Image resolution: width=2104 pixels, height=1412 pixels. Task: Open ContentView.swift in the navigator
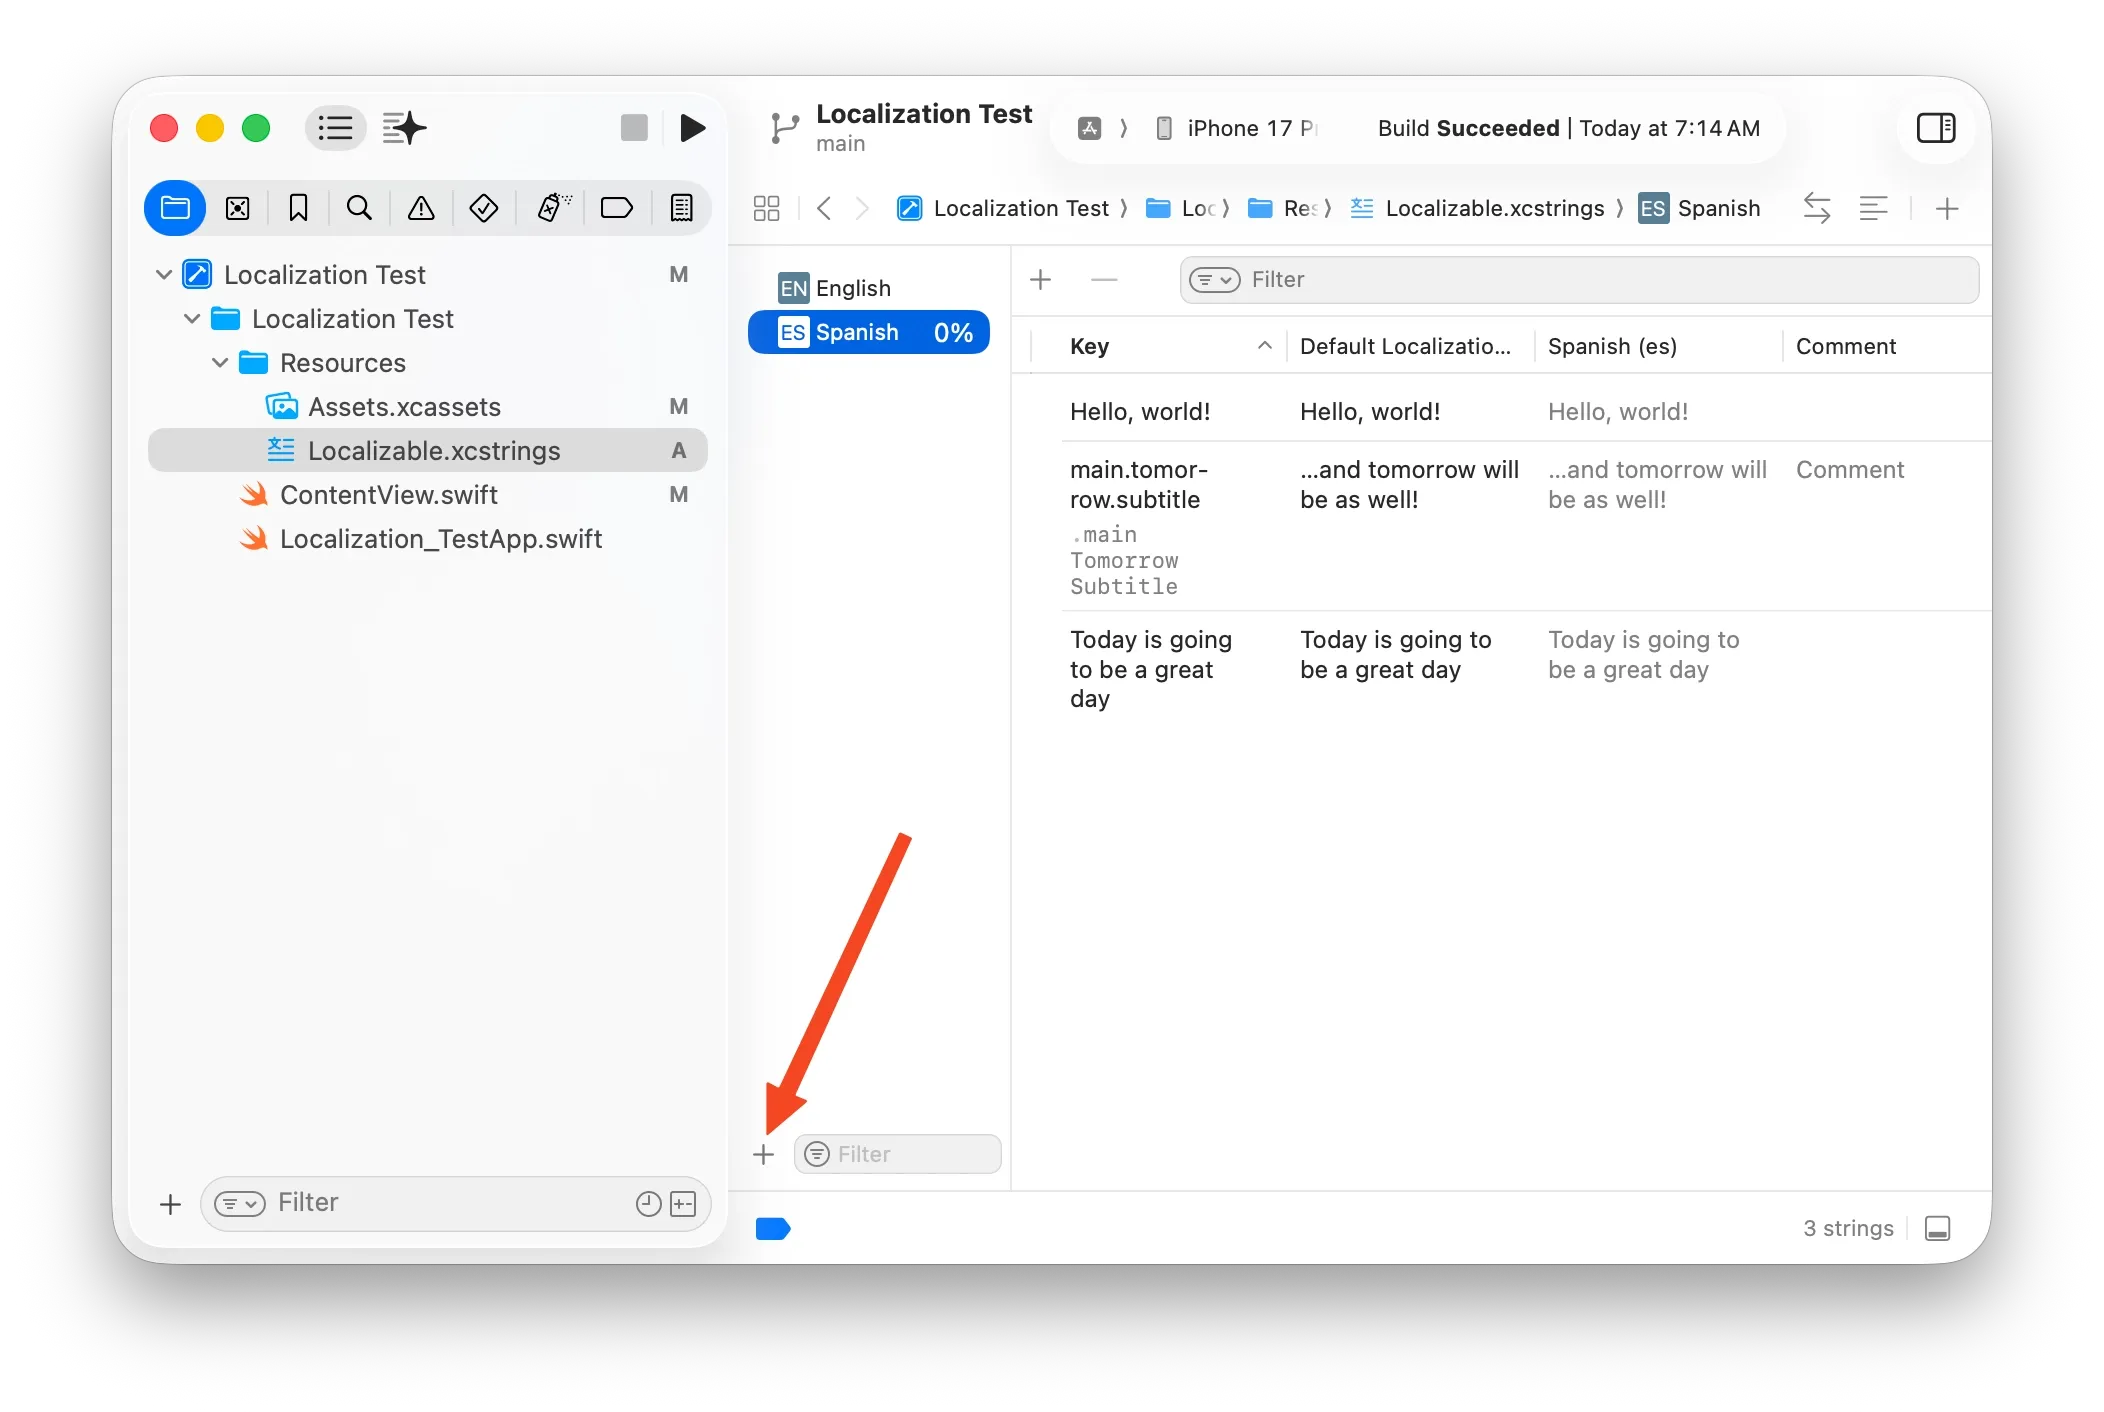pyautogui.click(x=388, y=495)
